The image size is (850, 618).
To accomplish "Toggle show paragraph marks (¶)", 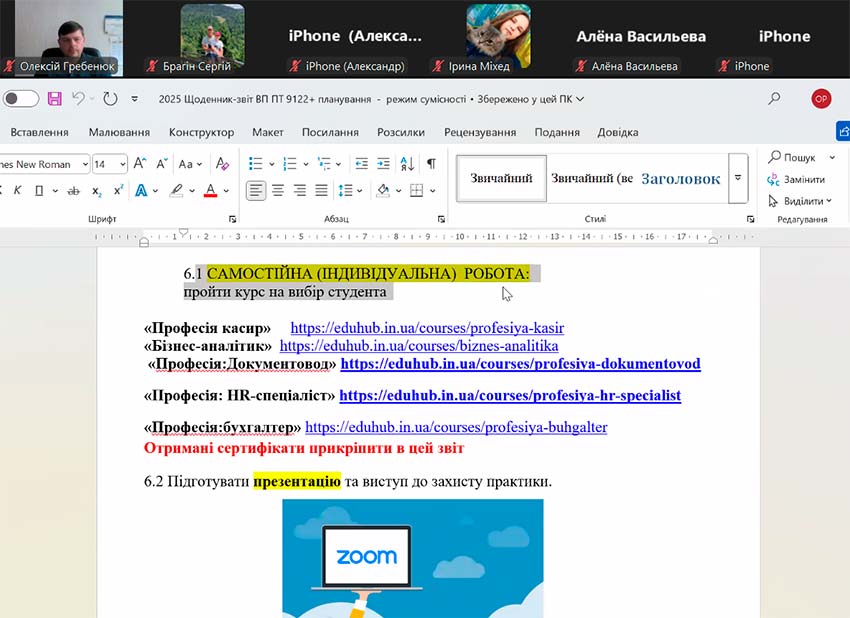I will [431, 164].
